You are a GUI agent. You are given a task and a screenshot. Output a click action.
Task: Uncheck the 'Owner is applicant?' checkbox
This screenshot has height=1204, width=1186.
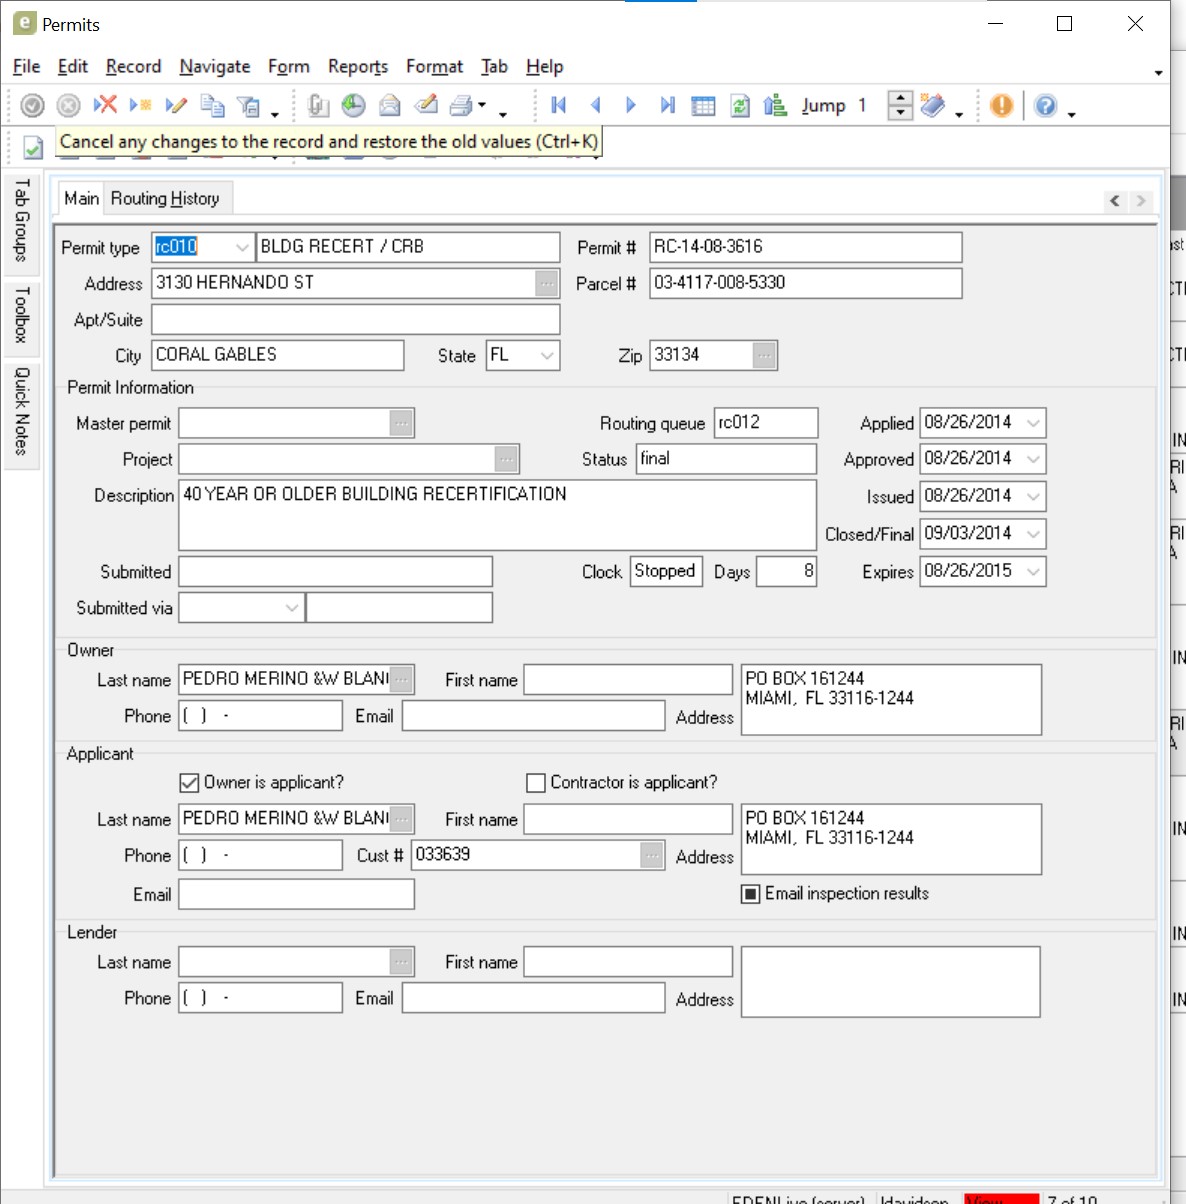[x=189, y=783]
